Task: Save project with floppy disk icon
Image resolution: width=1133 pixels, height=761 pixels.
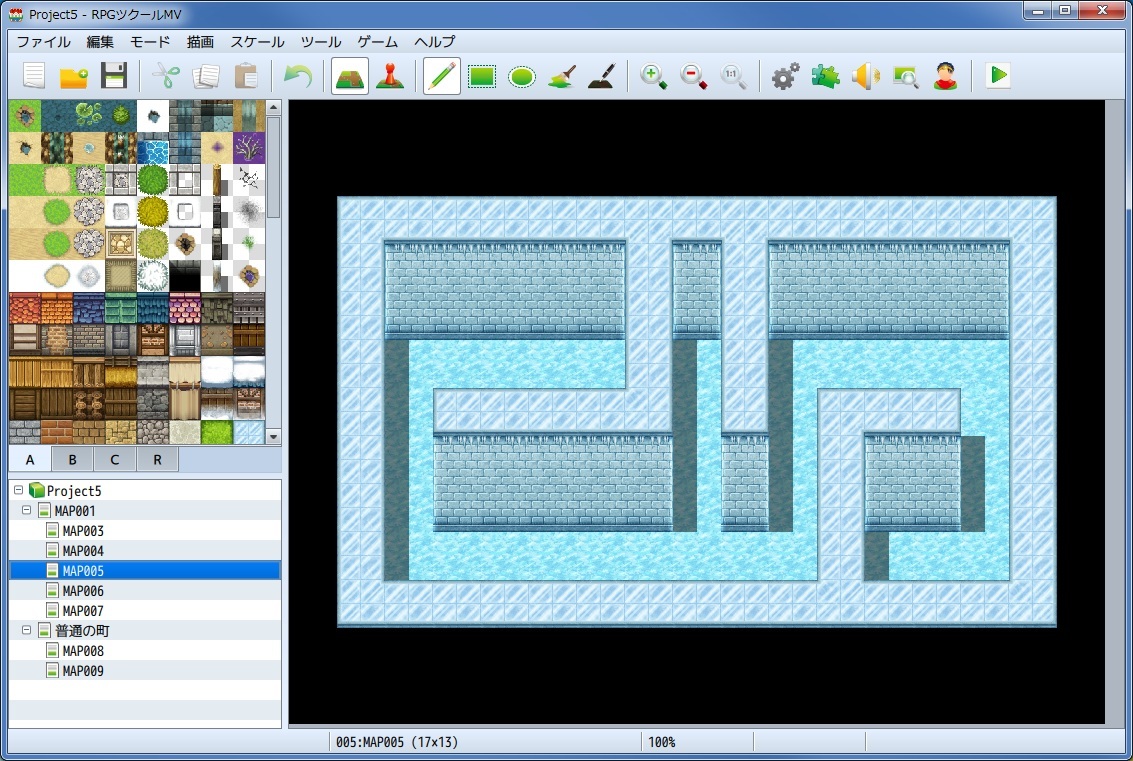Action: (x=113, y=75)
